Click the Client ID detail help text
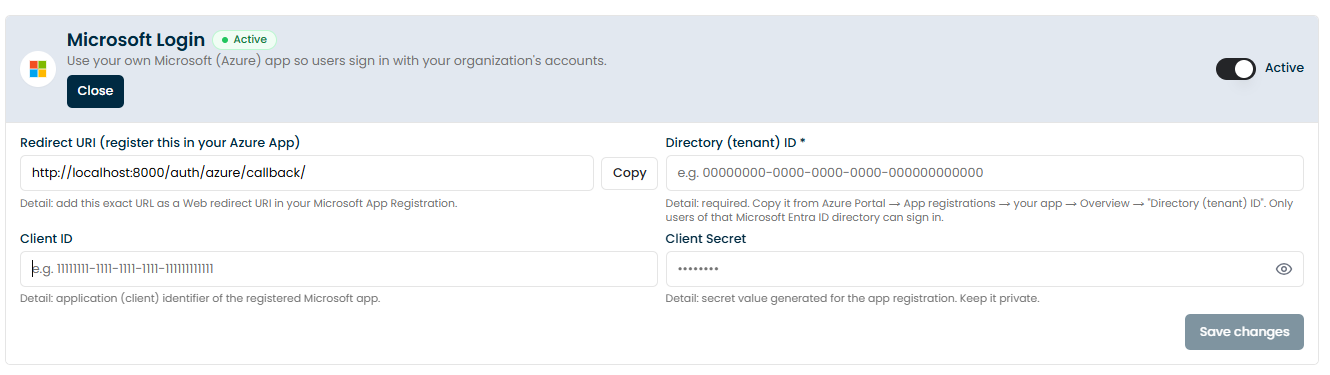The image size is (1330, 375). pos(200,299)
